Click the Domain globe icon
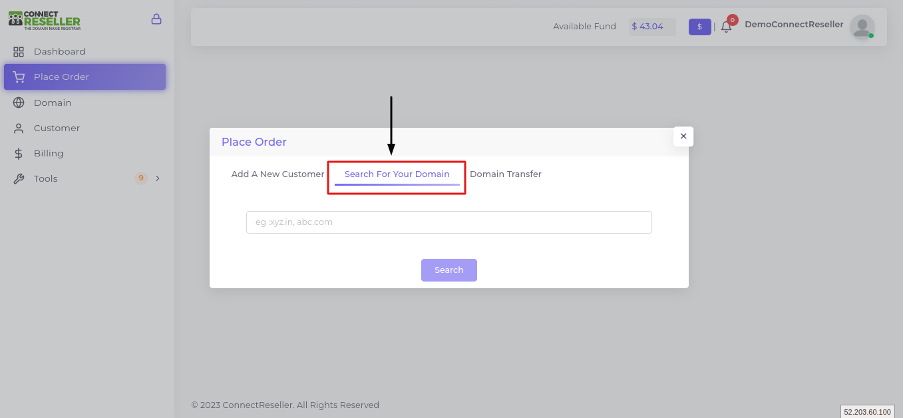This screenshot has height=418, width=904. tap(18, 103)
